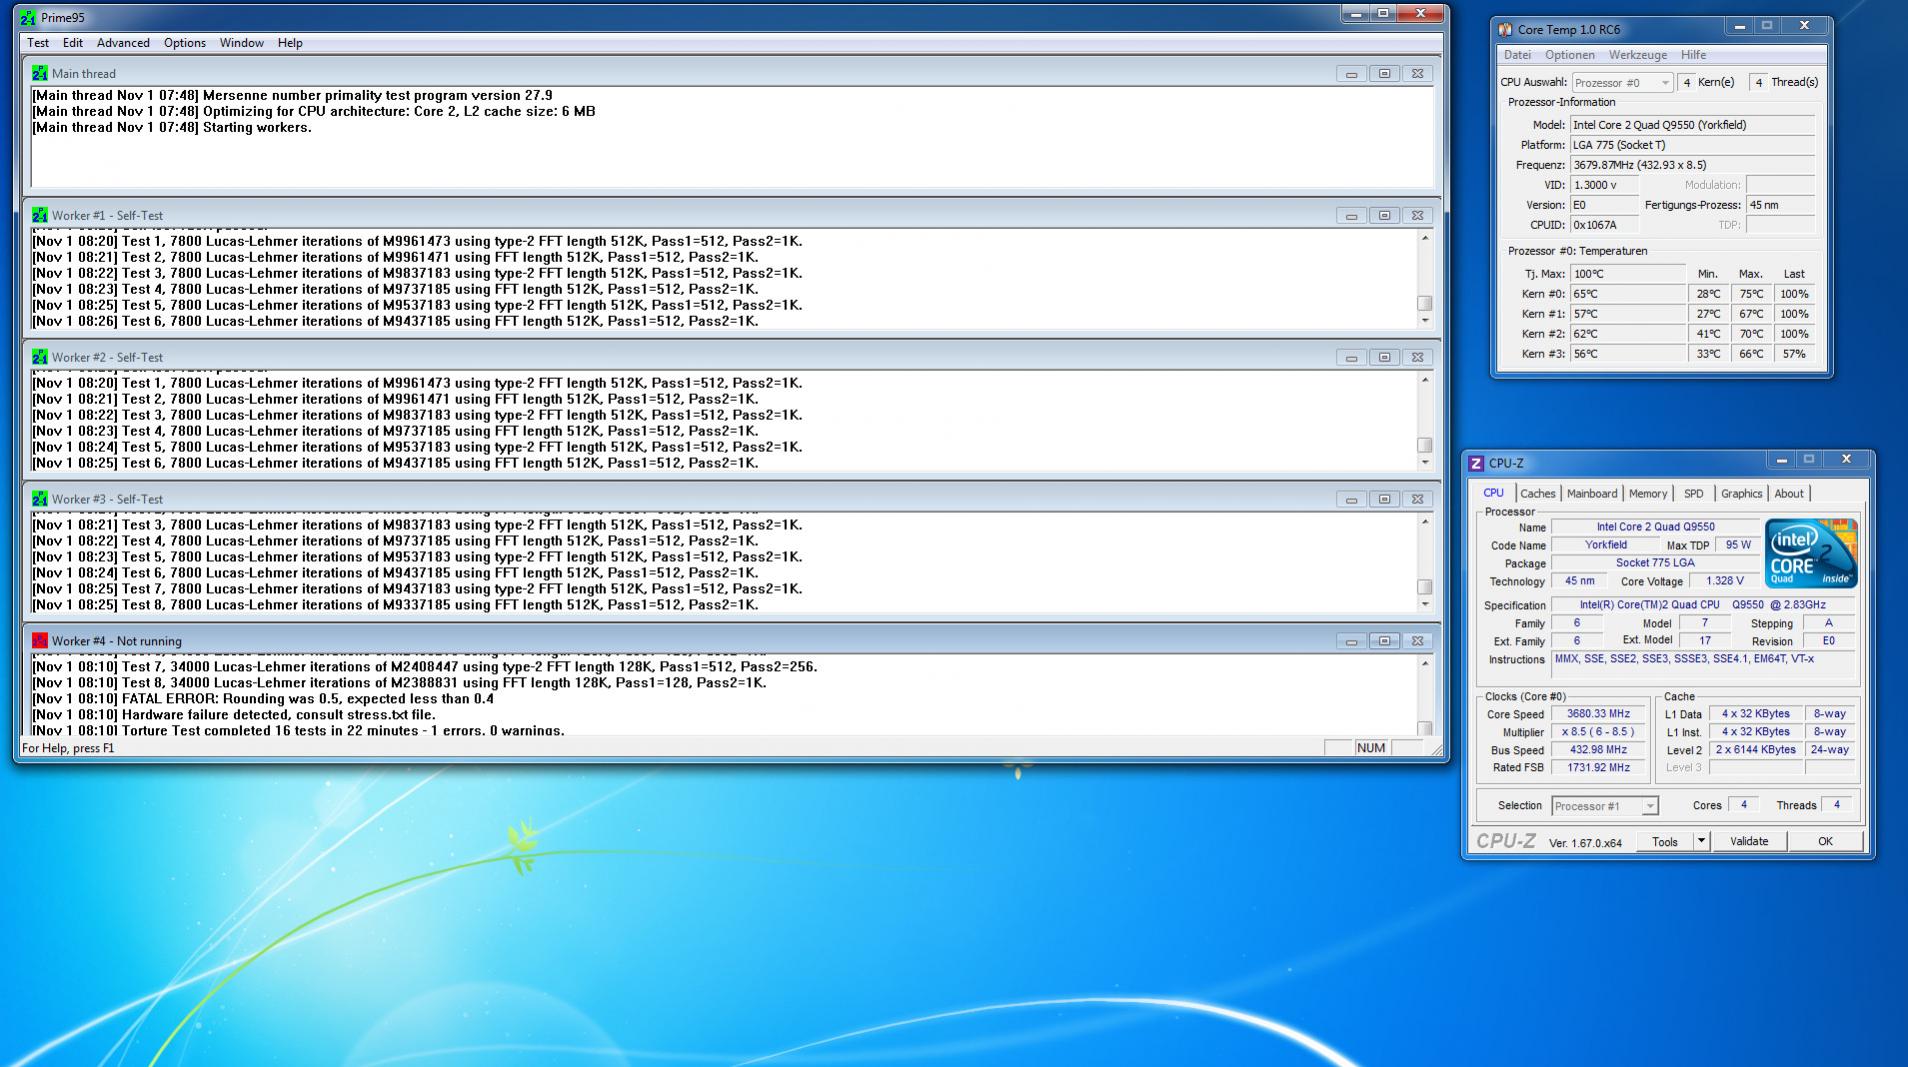This screenshot has height=1067, width=1908.
Task: Click the Main thread window icon
Action: pos(39,73)
